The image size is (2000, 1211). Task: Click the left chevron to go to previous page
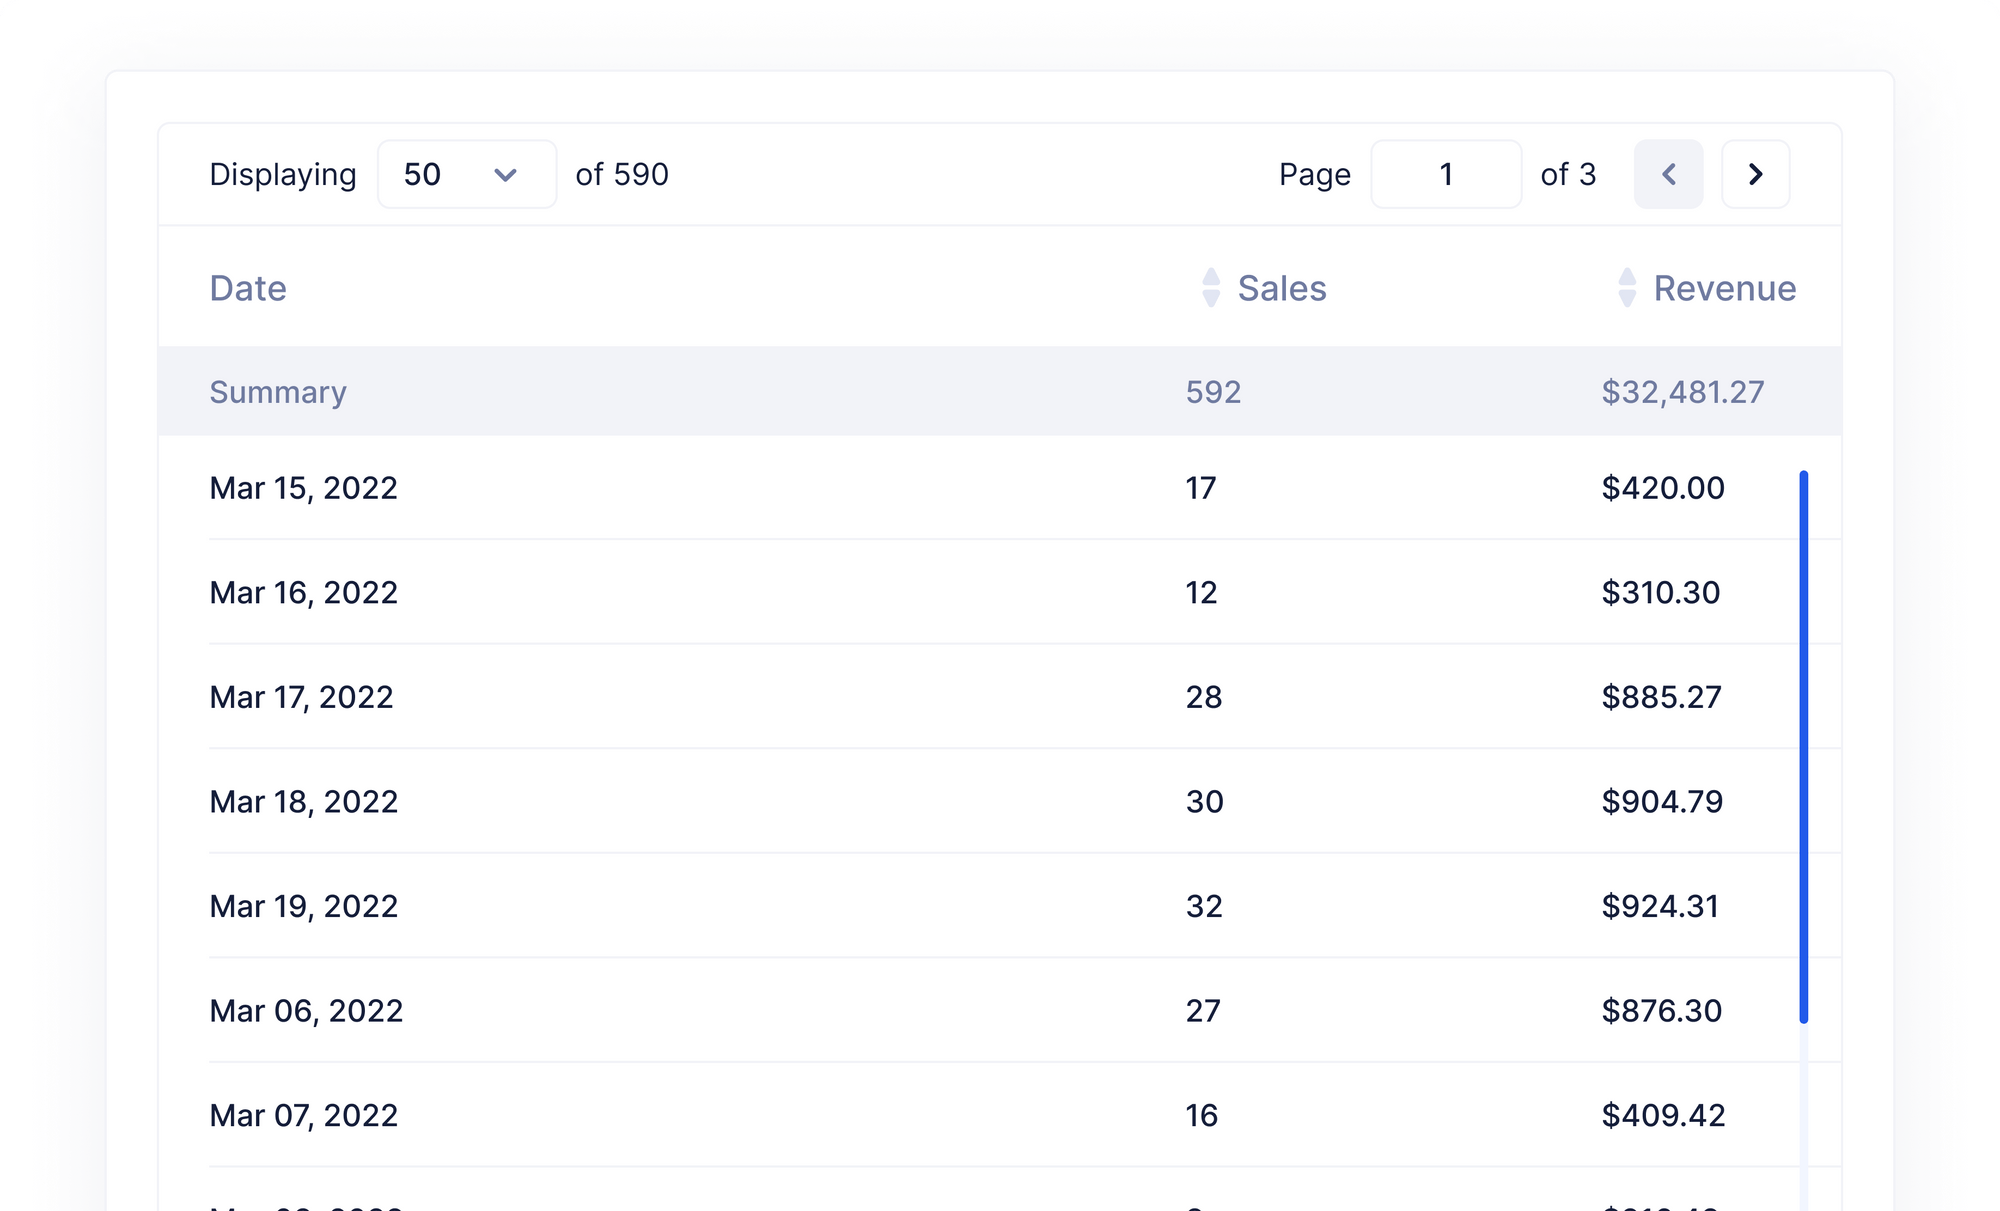coord(1668,174)
